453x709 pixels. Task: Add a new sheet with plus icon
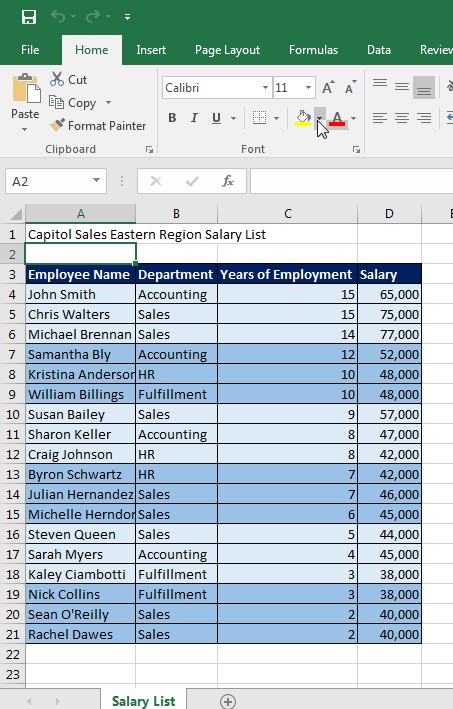(x=227, y=701)
